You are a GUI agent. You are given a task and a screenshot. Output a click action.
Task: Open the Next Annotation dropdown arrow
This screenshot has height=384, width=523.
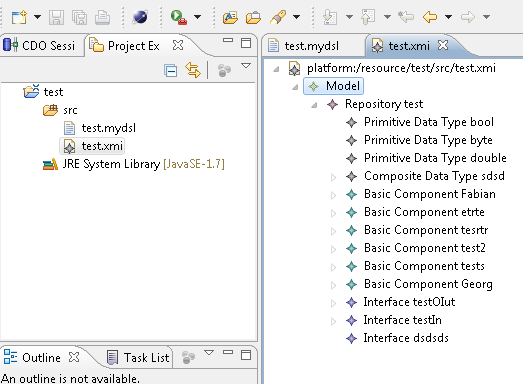coord(349,17)
